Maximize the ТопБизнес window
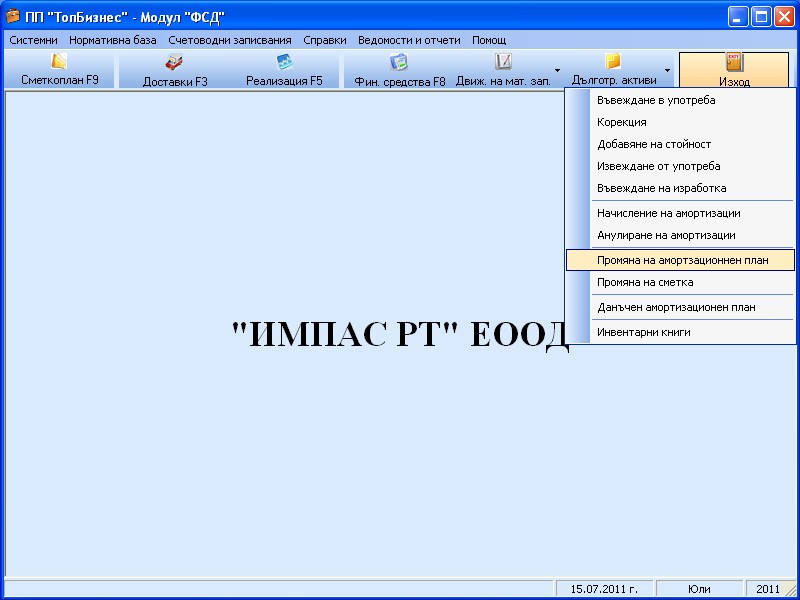Screen dimensions: 800x600 coord(761,17)
